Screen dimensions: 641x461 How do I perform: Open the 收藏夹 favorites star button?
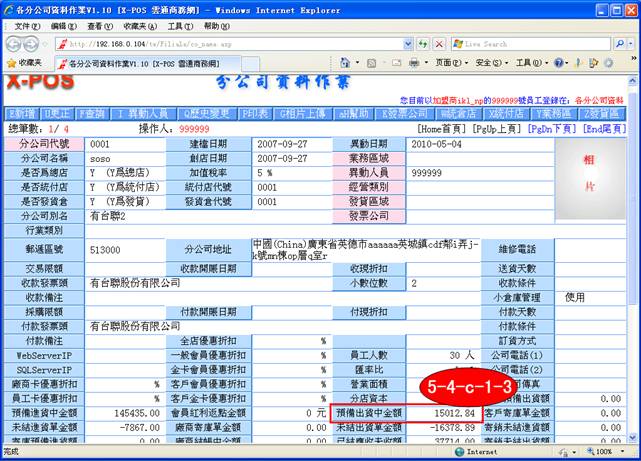(x=26, y=63)
